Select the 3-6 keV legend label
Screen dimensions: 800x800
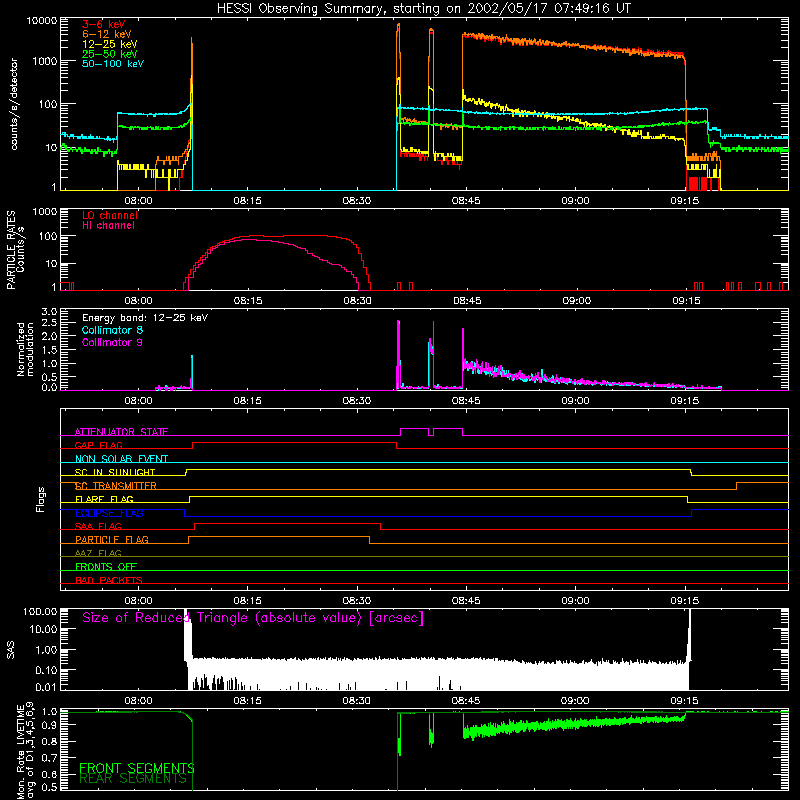point(103,24)
